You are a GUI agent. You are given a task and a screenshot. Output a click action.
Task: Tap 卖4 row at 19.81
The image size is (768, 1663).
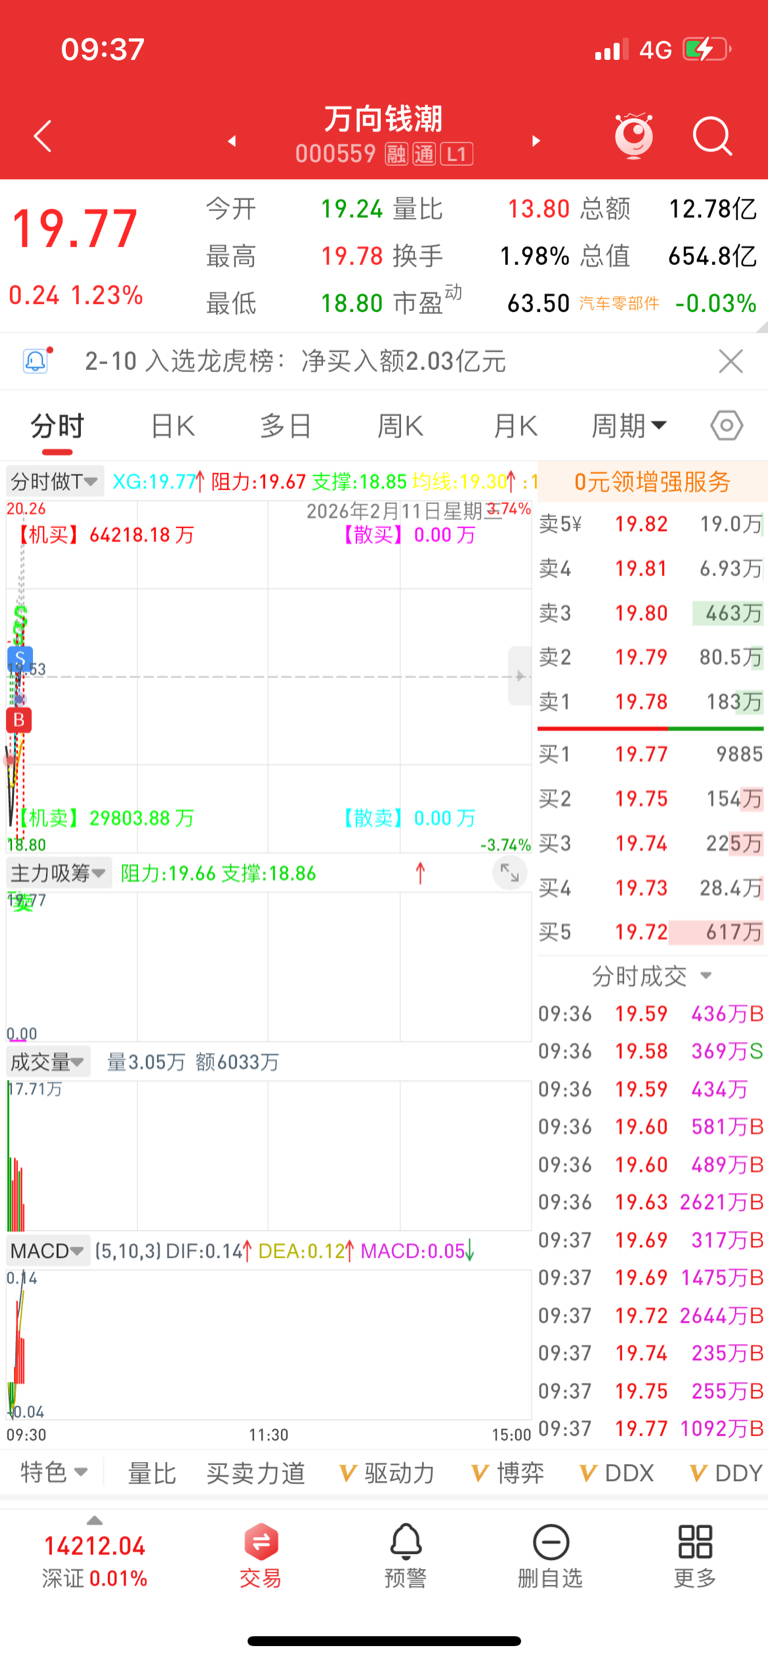pyautogui.click(x=652, y=569)
